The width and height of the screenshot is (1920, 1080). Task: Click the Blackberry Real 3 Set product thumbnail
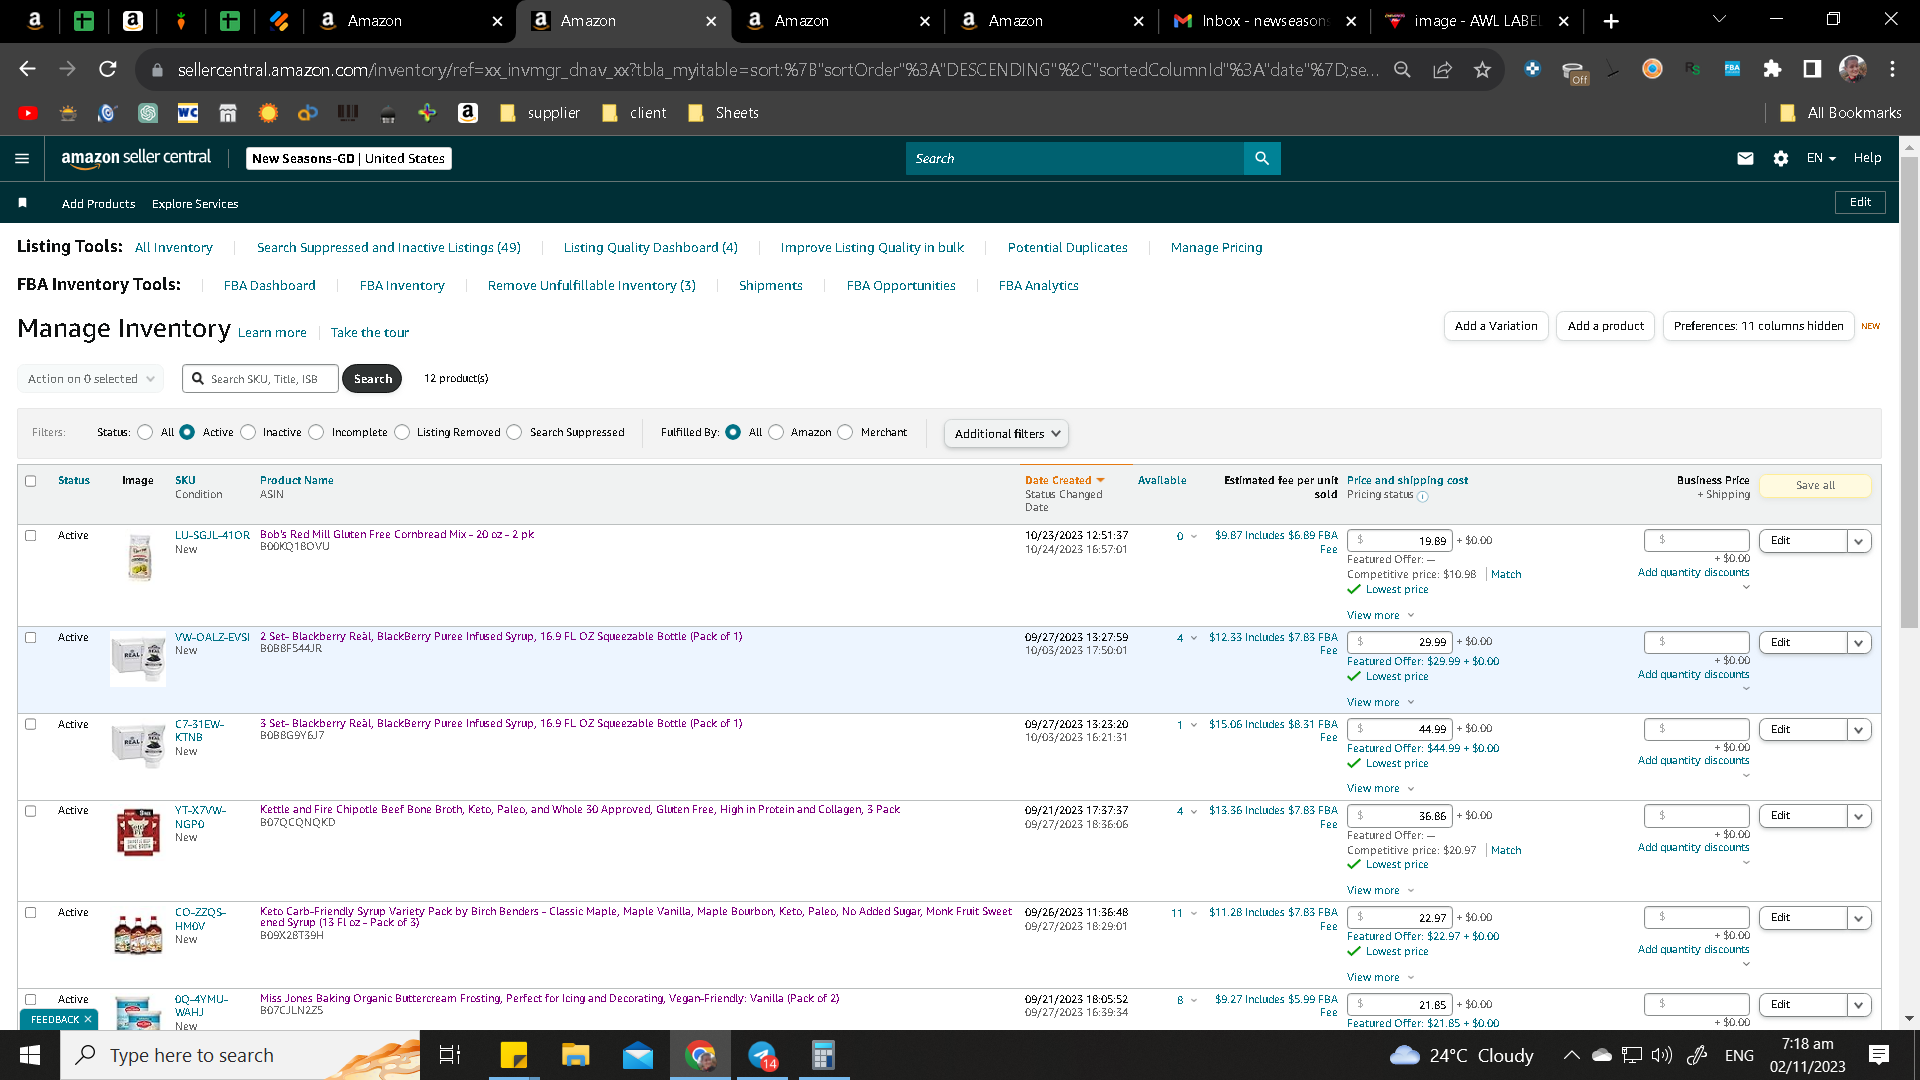[x=138, y=745]
